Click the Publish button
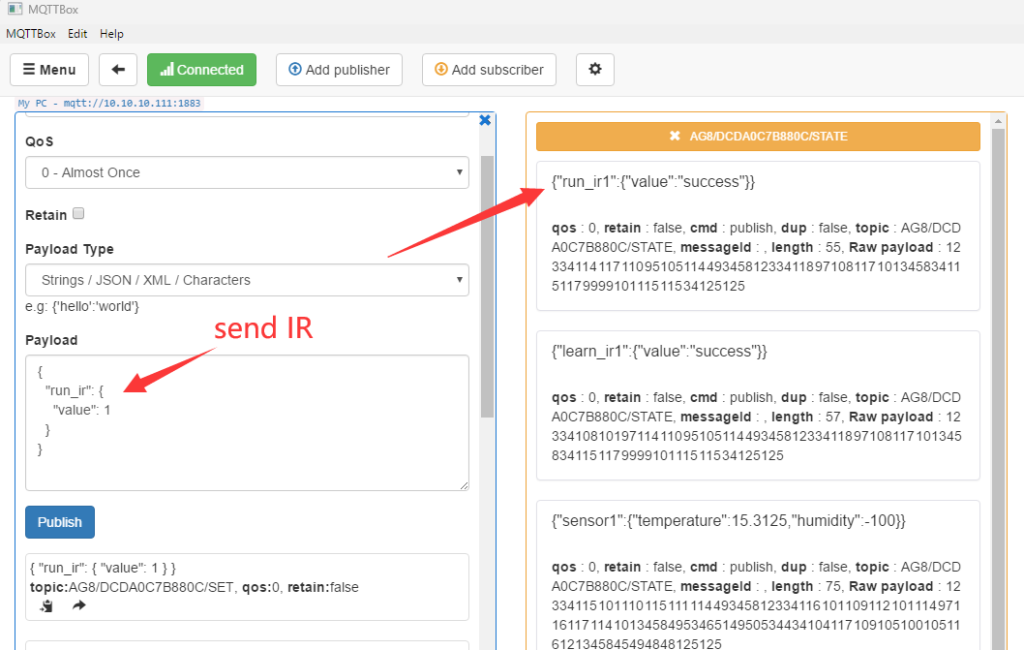The width and height of the screenshot is (1024, 650). (x=60, y=522)
